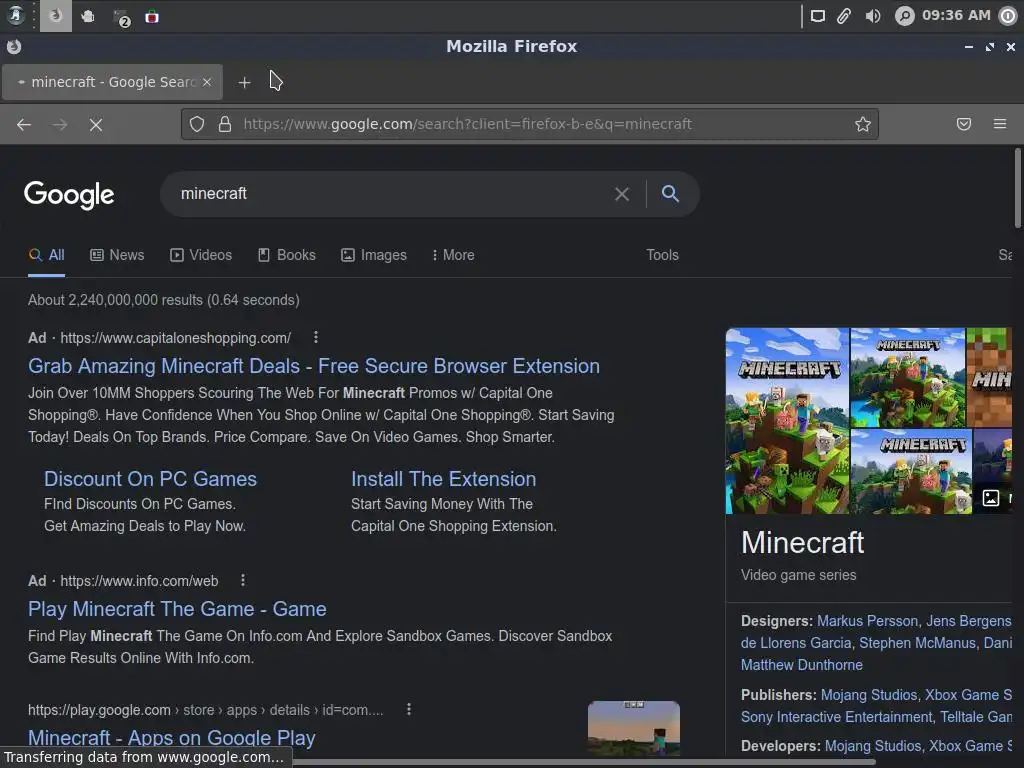Click the volume speaker icon
1024x768 pixels.
872,16
